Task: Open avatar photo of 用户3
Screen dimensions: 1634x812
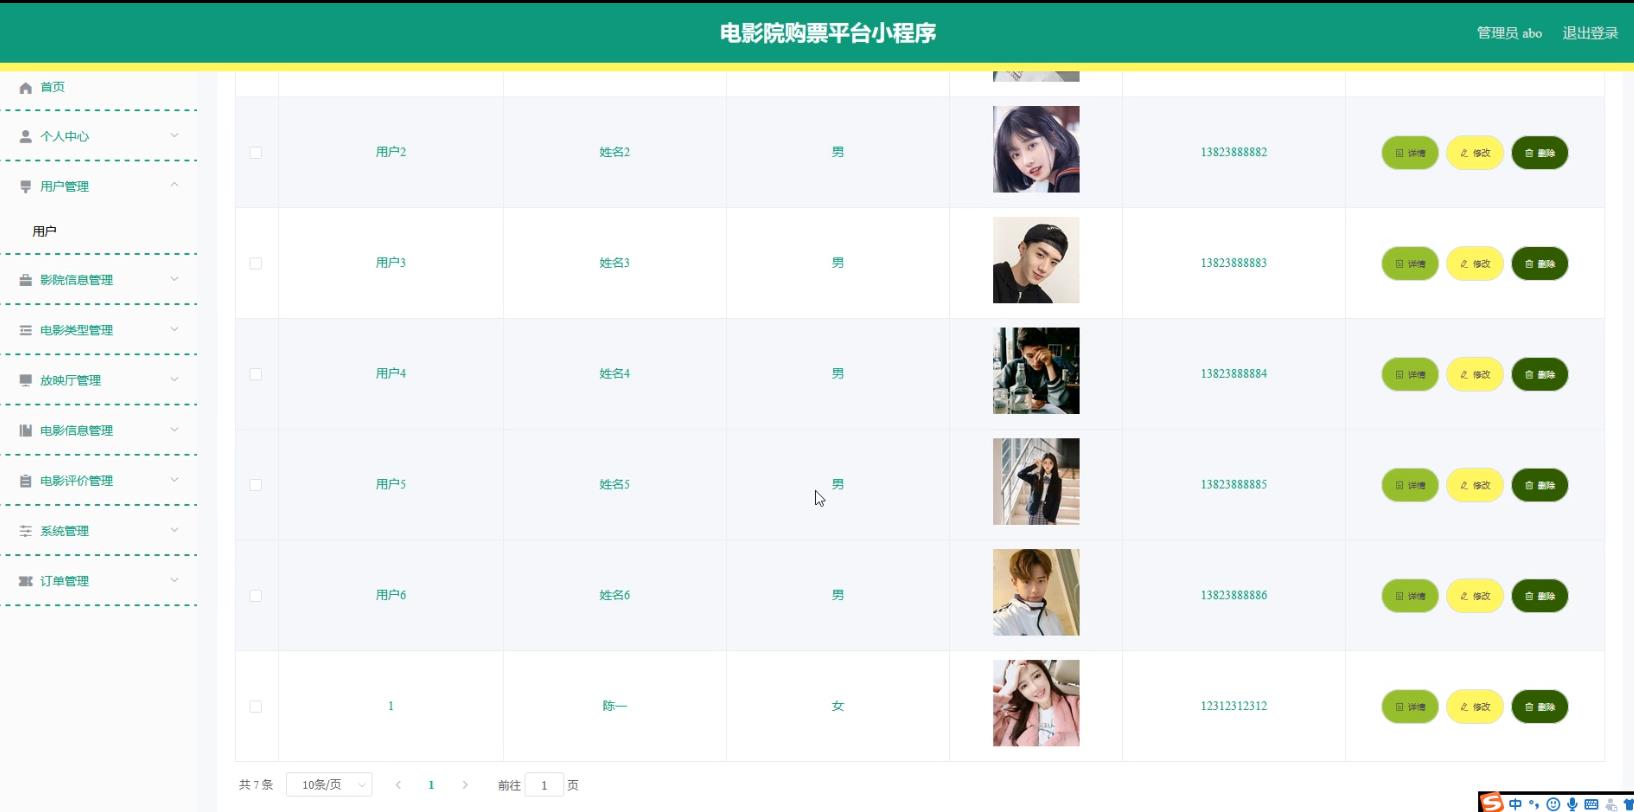Action: [x=1036, y=261]
